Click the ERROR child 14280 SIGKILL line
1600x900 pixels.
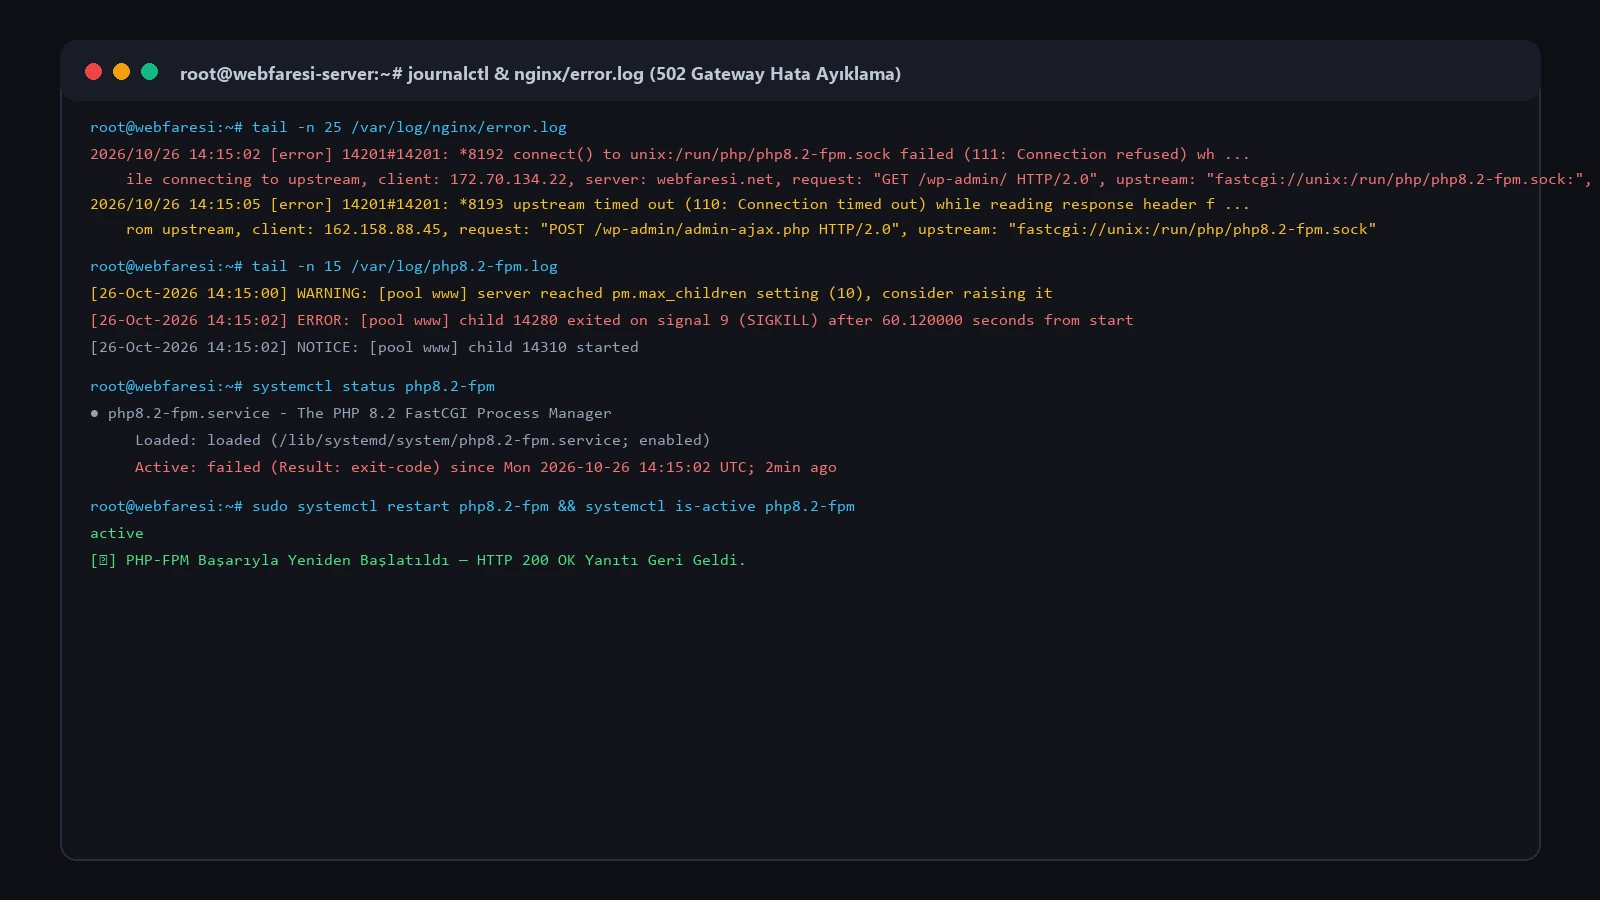pyautogui.click(x=611, y=321)
